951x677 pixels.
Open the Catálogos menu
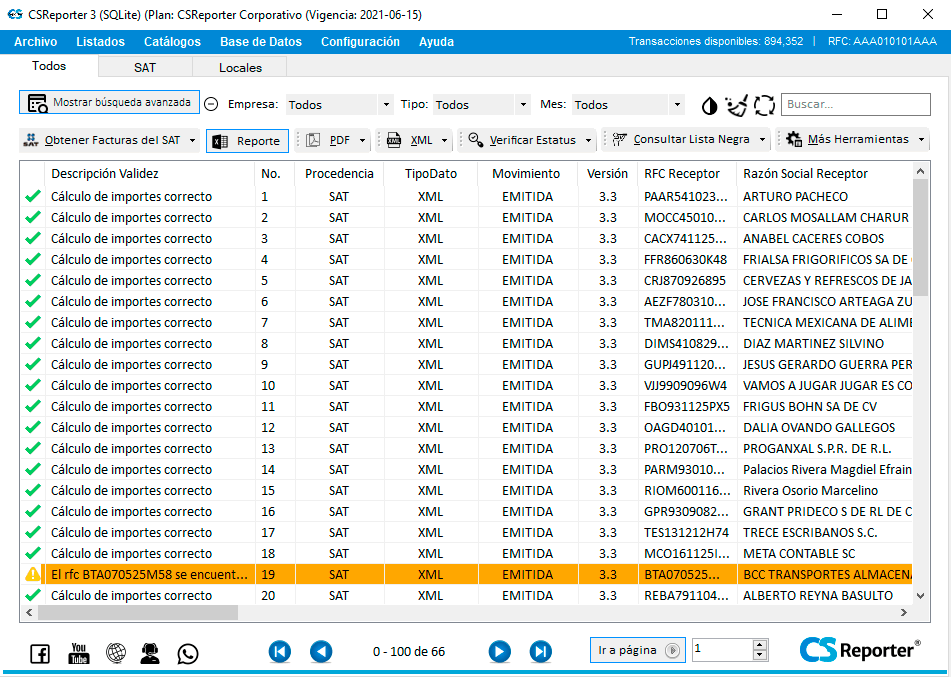pyautogui.click(x=172, y=42)
